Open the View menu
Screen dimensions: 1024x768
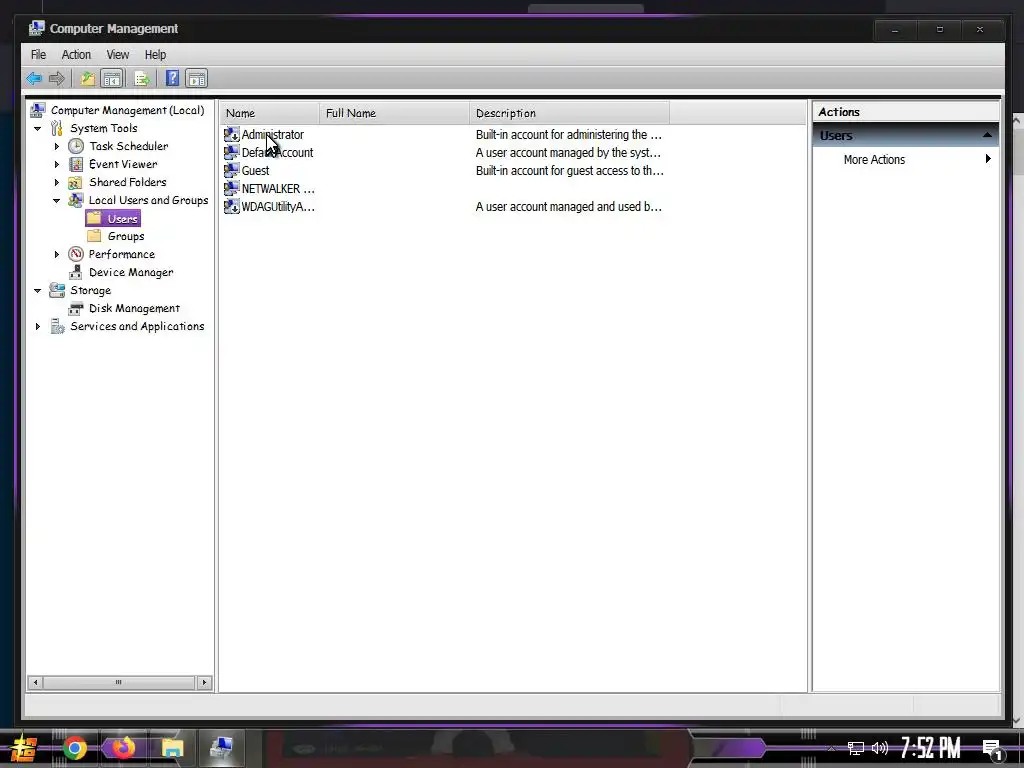point(118,55)
